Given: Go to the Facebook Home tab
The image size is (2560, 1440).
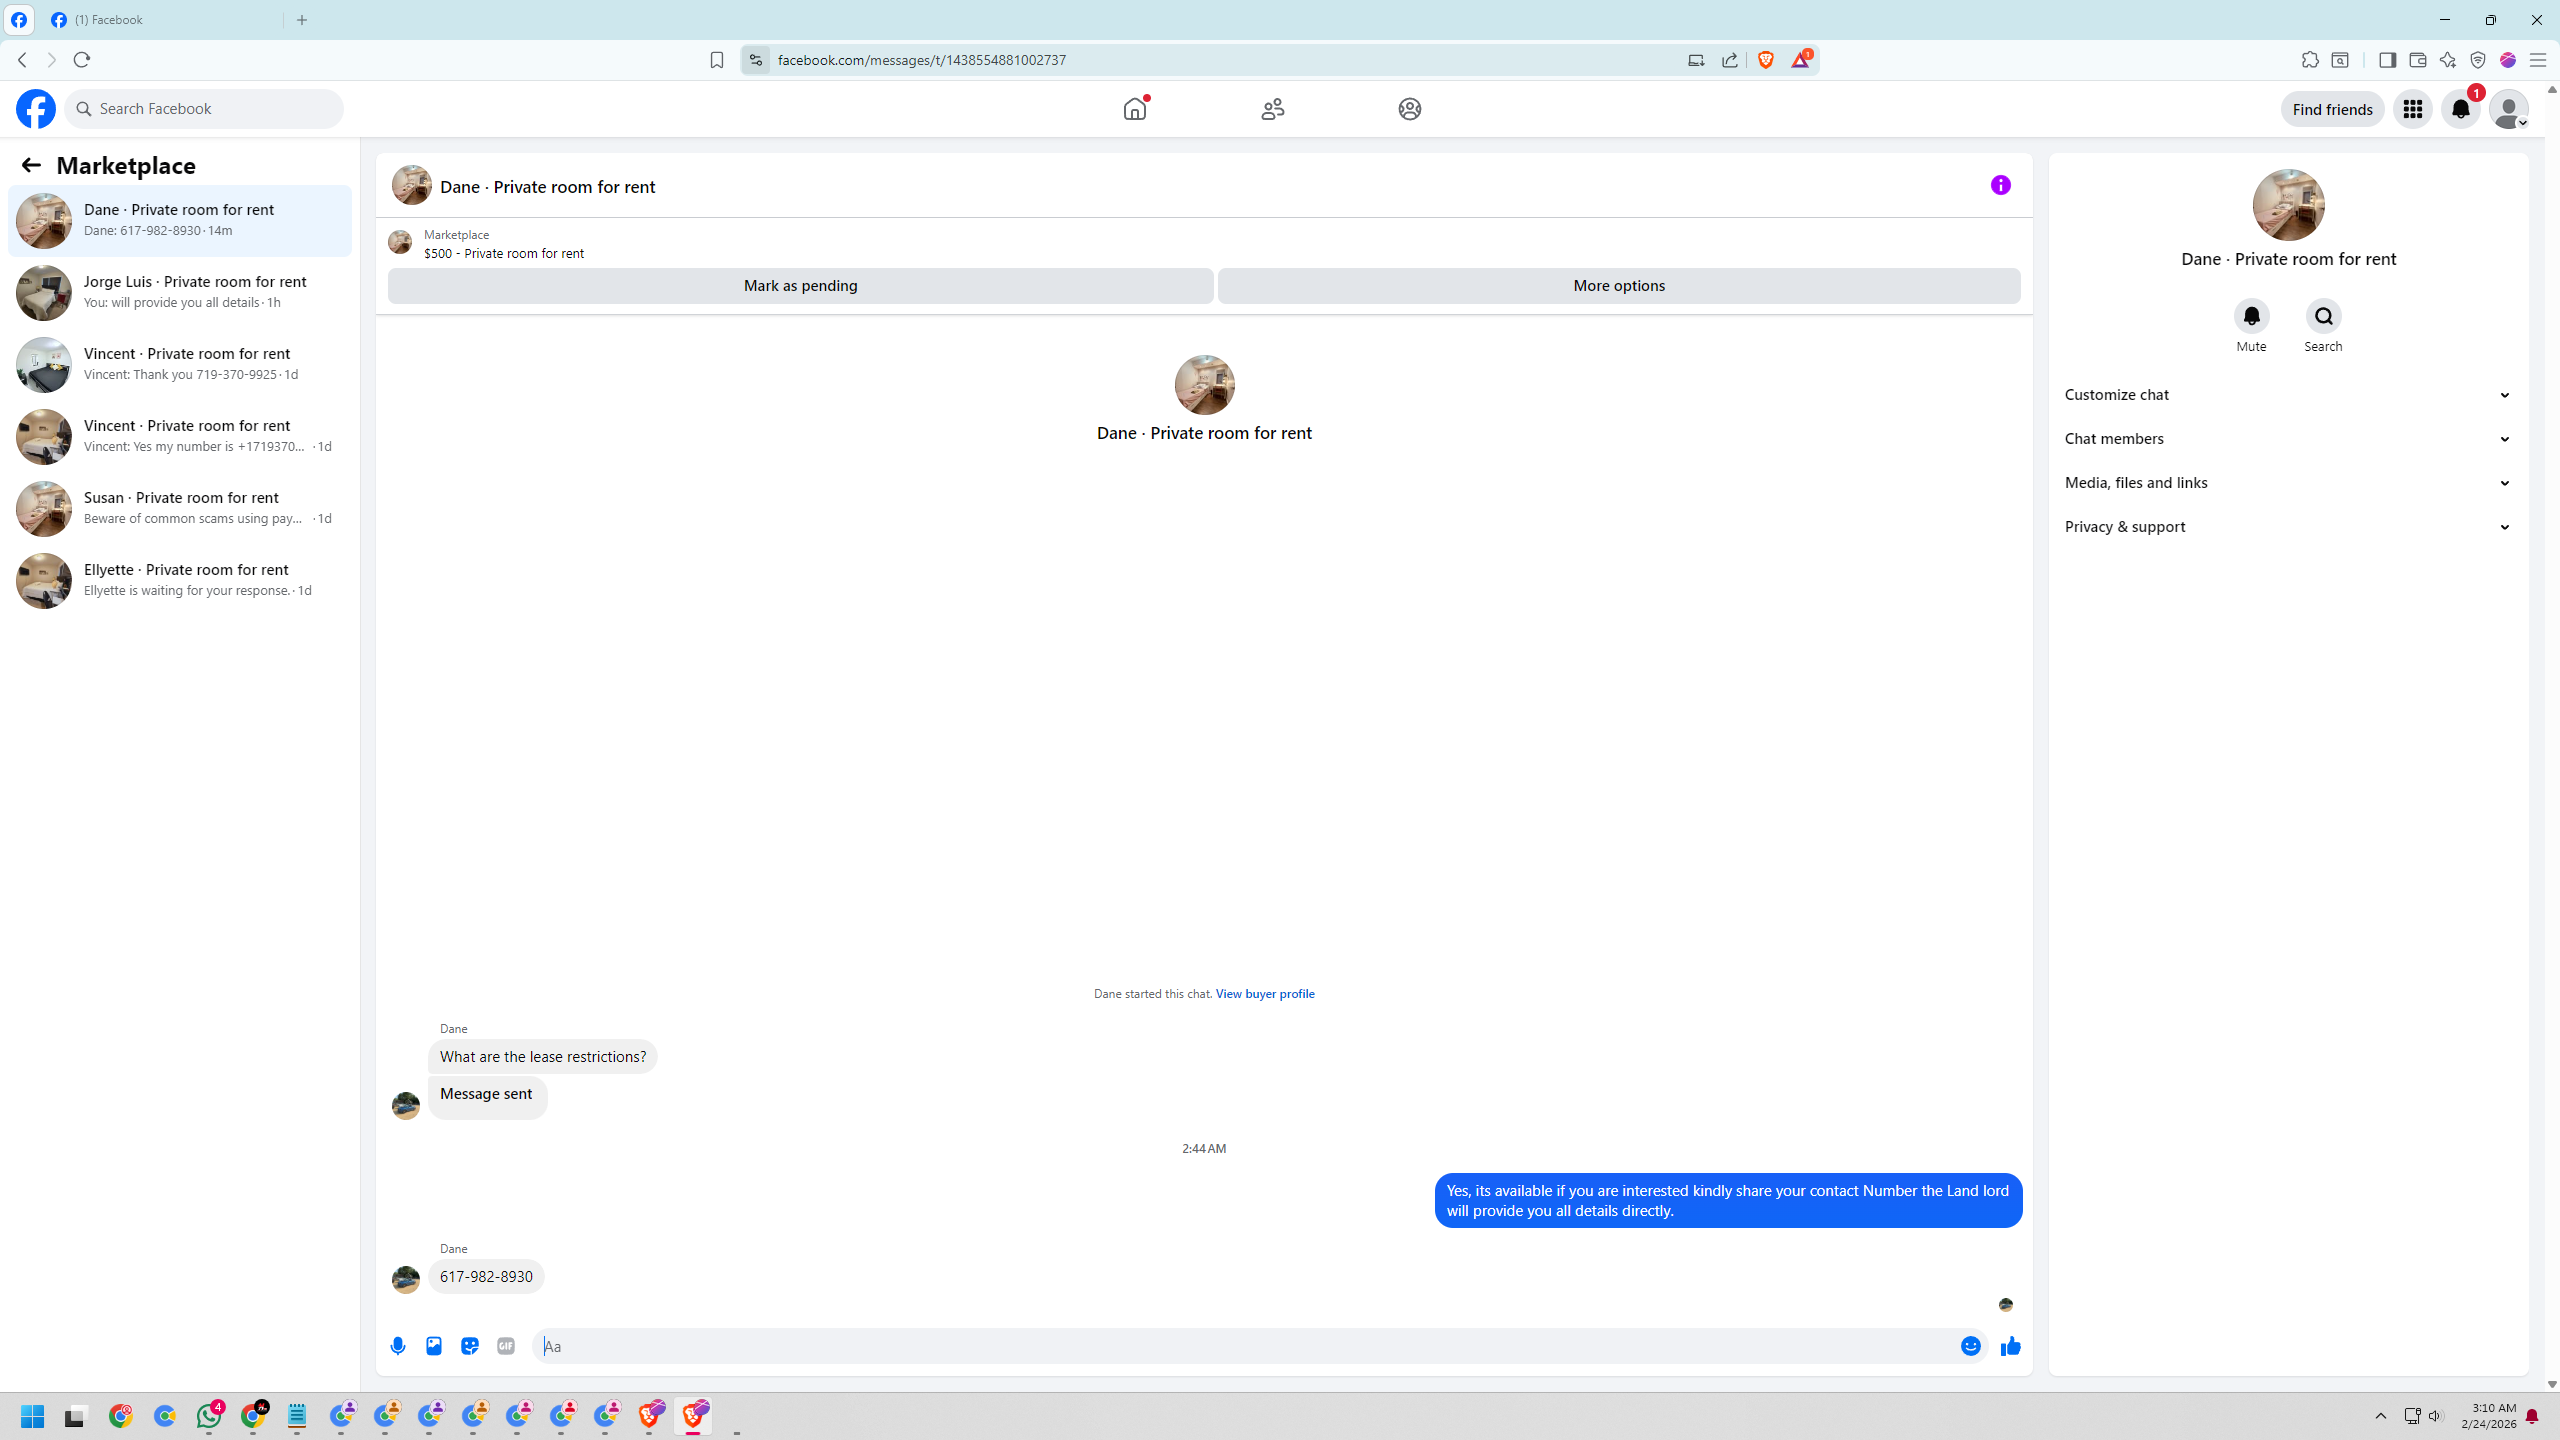Looking at the screenshot, I should tap(1135, 109).
